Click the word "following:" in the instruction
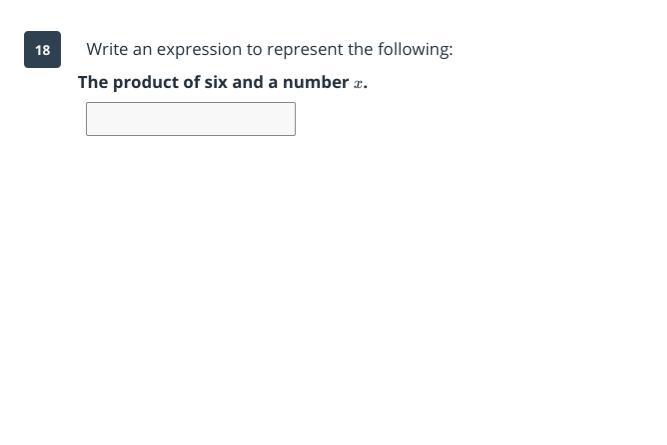Viewport: 667px width, 445px height. pos(415,49)
